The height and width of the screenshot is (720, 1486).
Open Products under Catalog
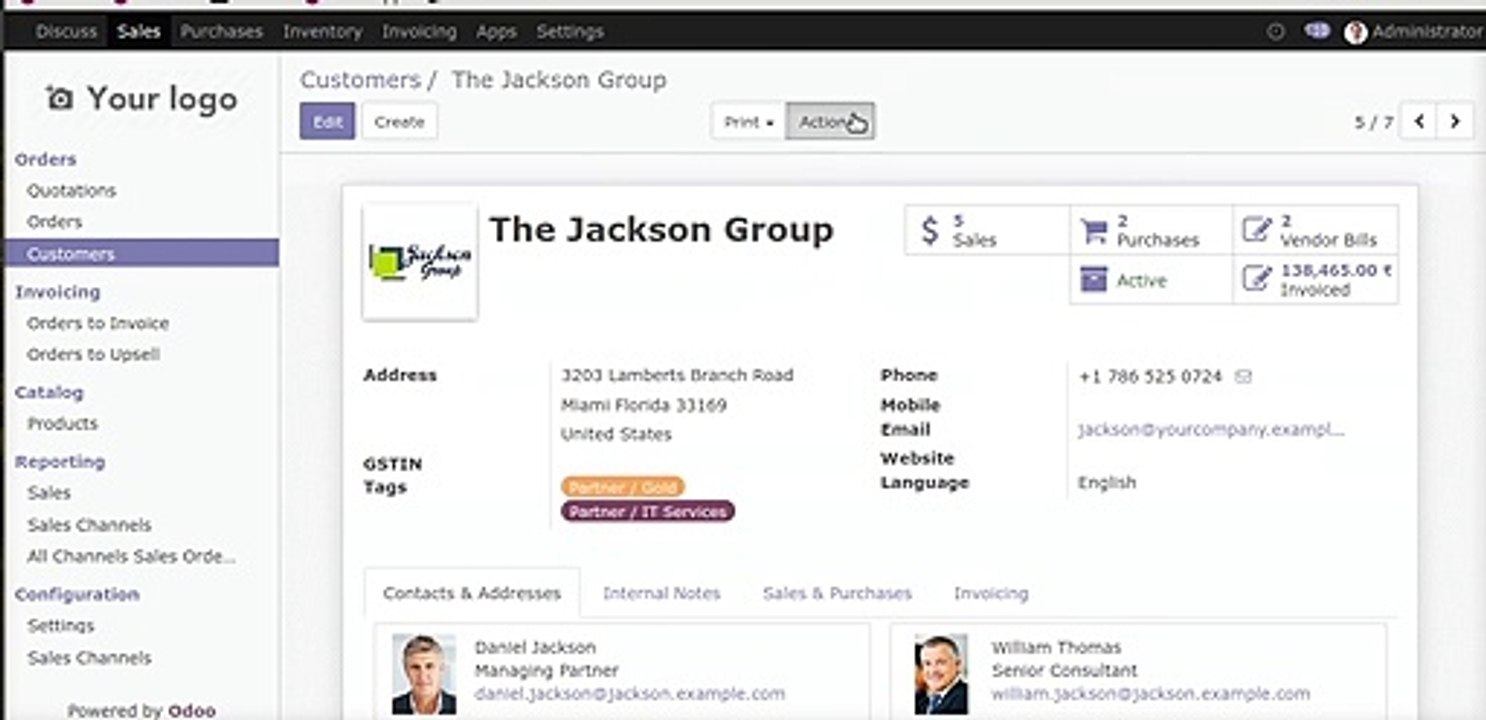(62, 423)
